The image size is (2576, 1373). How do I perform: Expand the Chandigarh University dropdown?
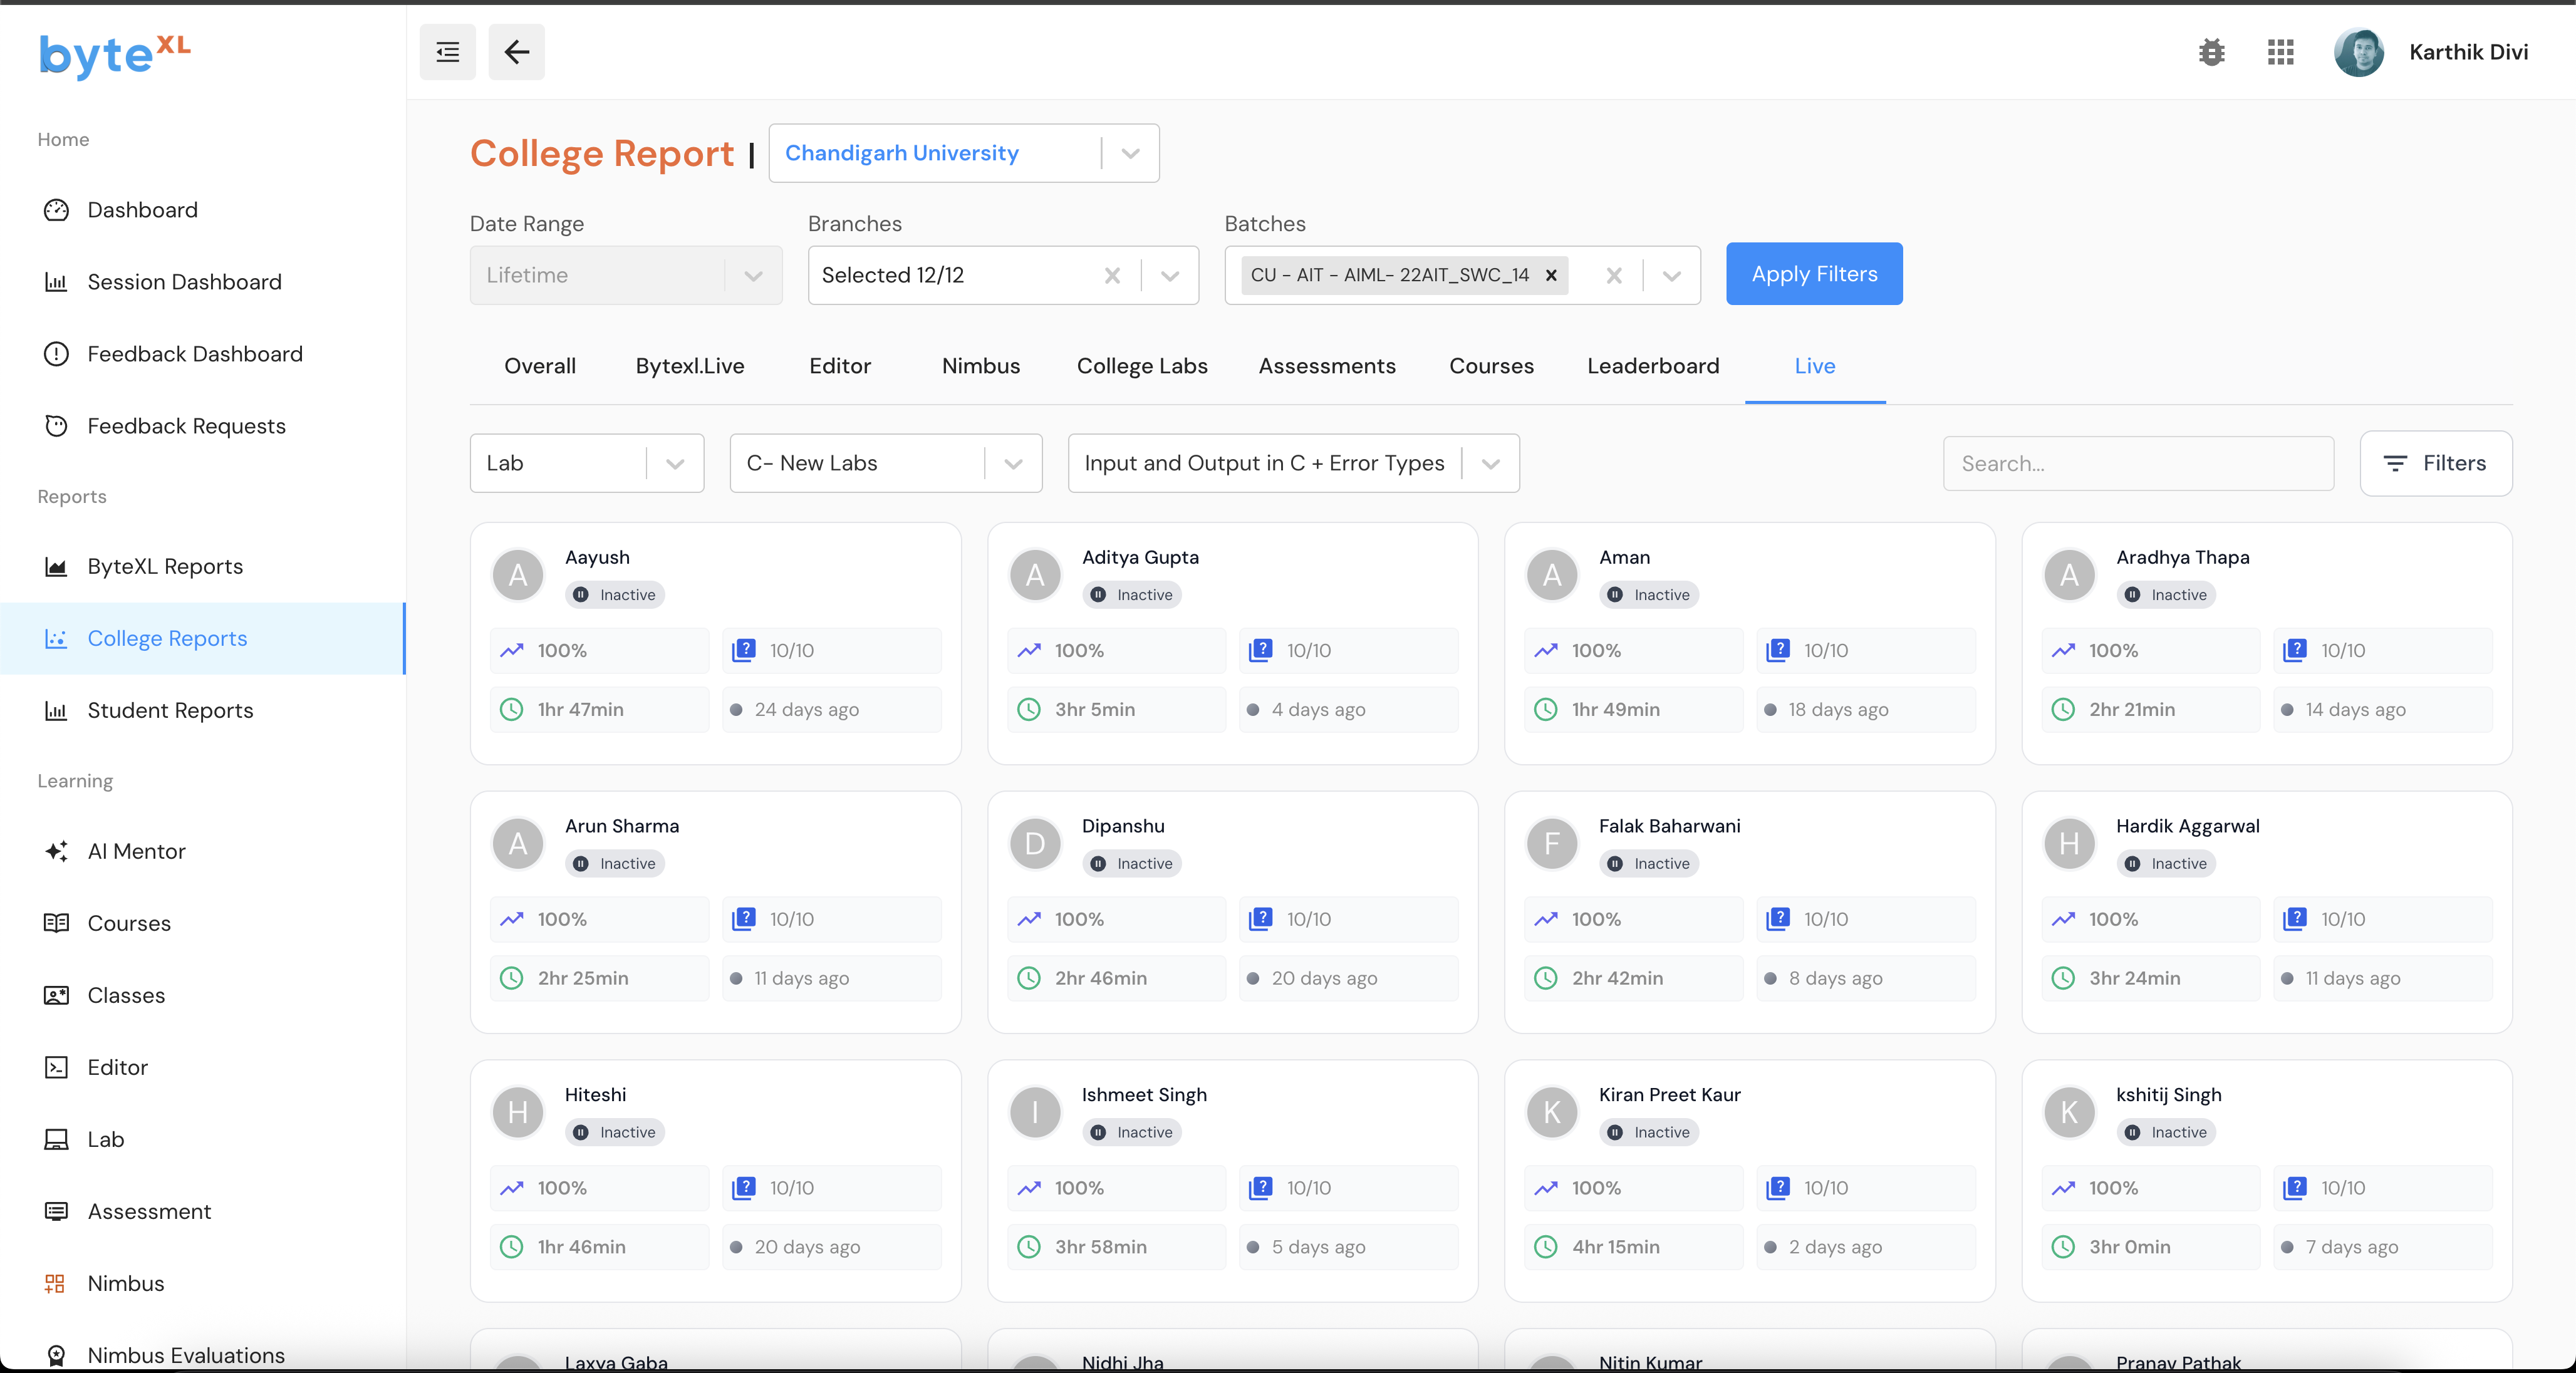(1130, 153)
